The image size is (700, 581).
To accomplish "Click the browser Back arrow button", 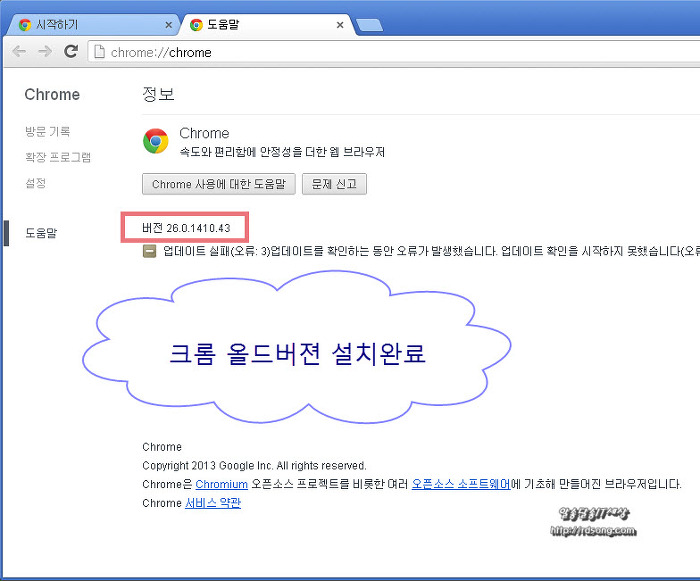I will pyautogui.click(x=19, y=52).
